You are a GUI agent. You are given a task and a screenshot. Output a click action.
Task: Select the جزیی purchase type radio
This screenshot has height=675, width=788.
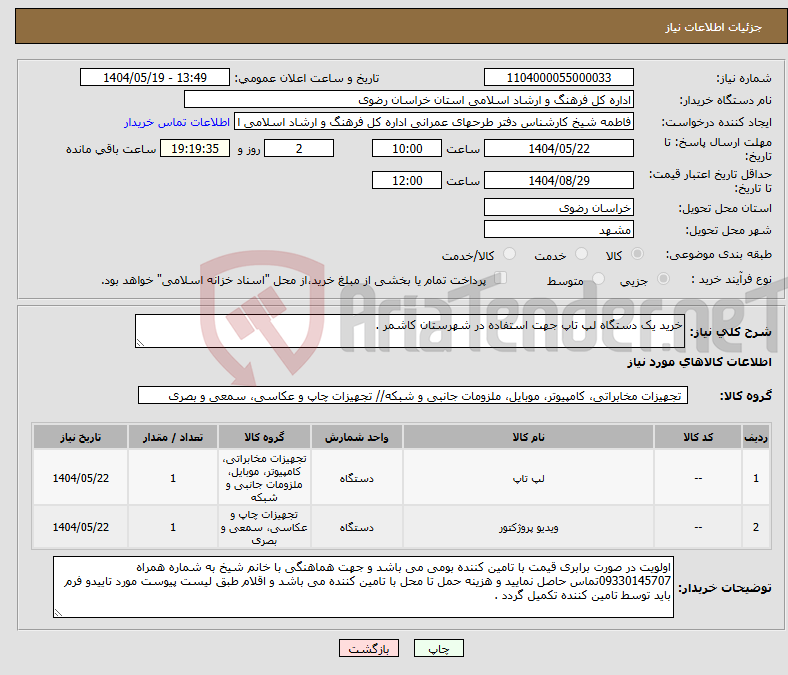[x=663, y=278]
